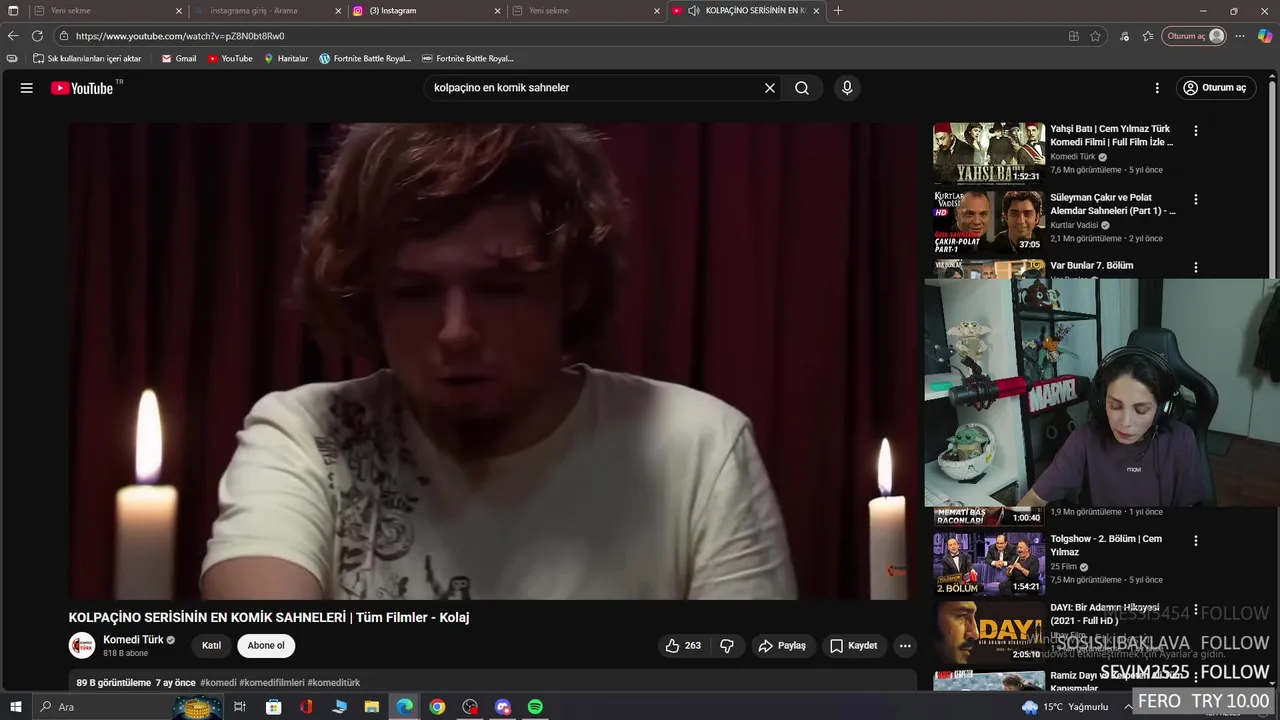This screenshot has height=720, width=1280.
Task: Open Komedi Türk channel name link
Action: 133,640
